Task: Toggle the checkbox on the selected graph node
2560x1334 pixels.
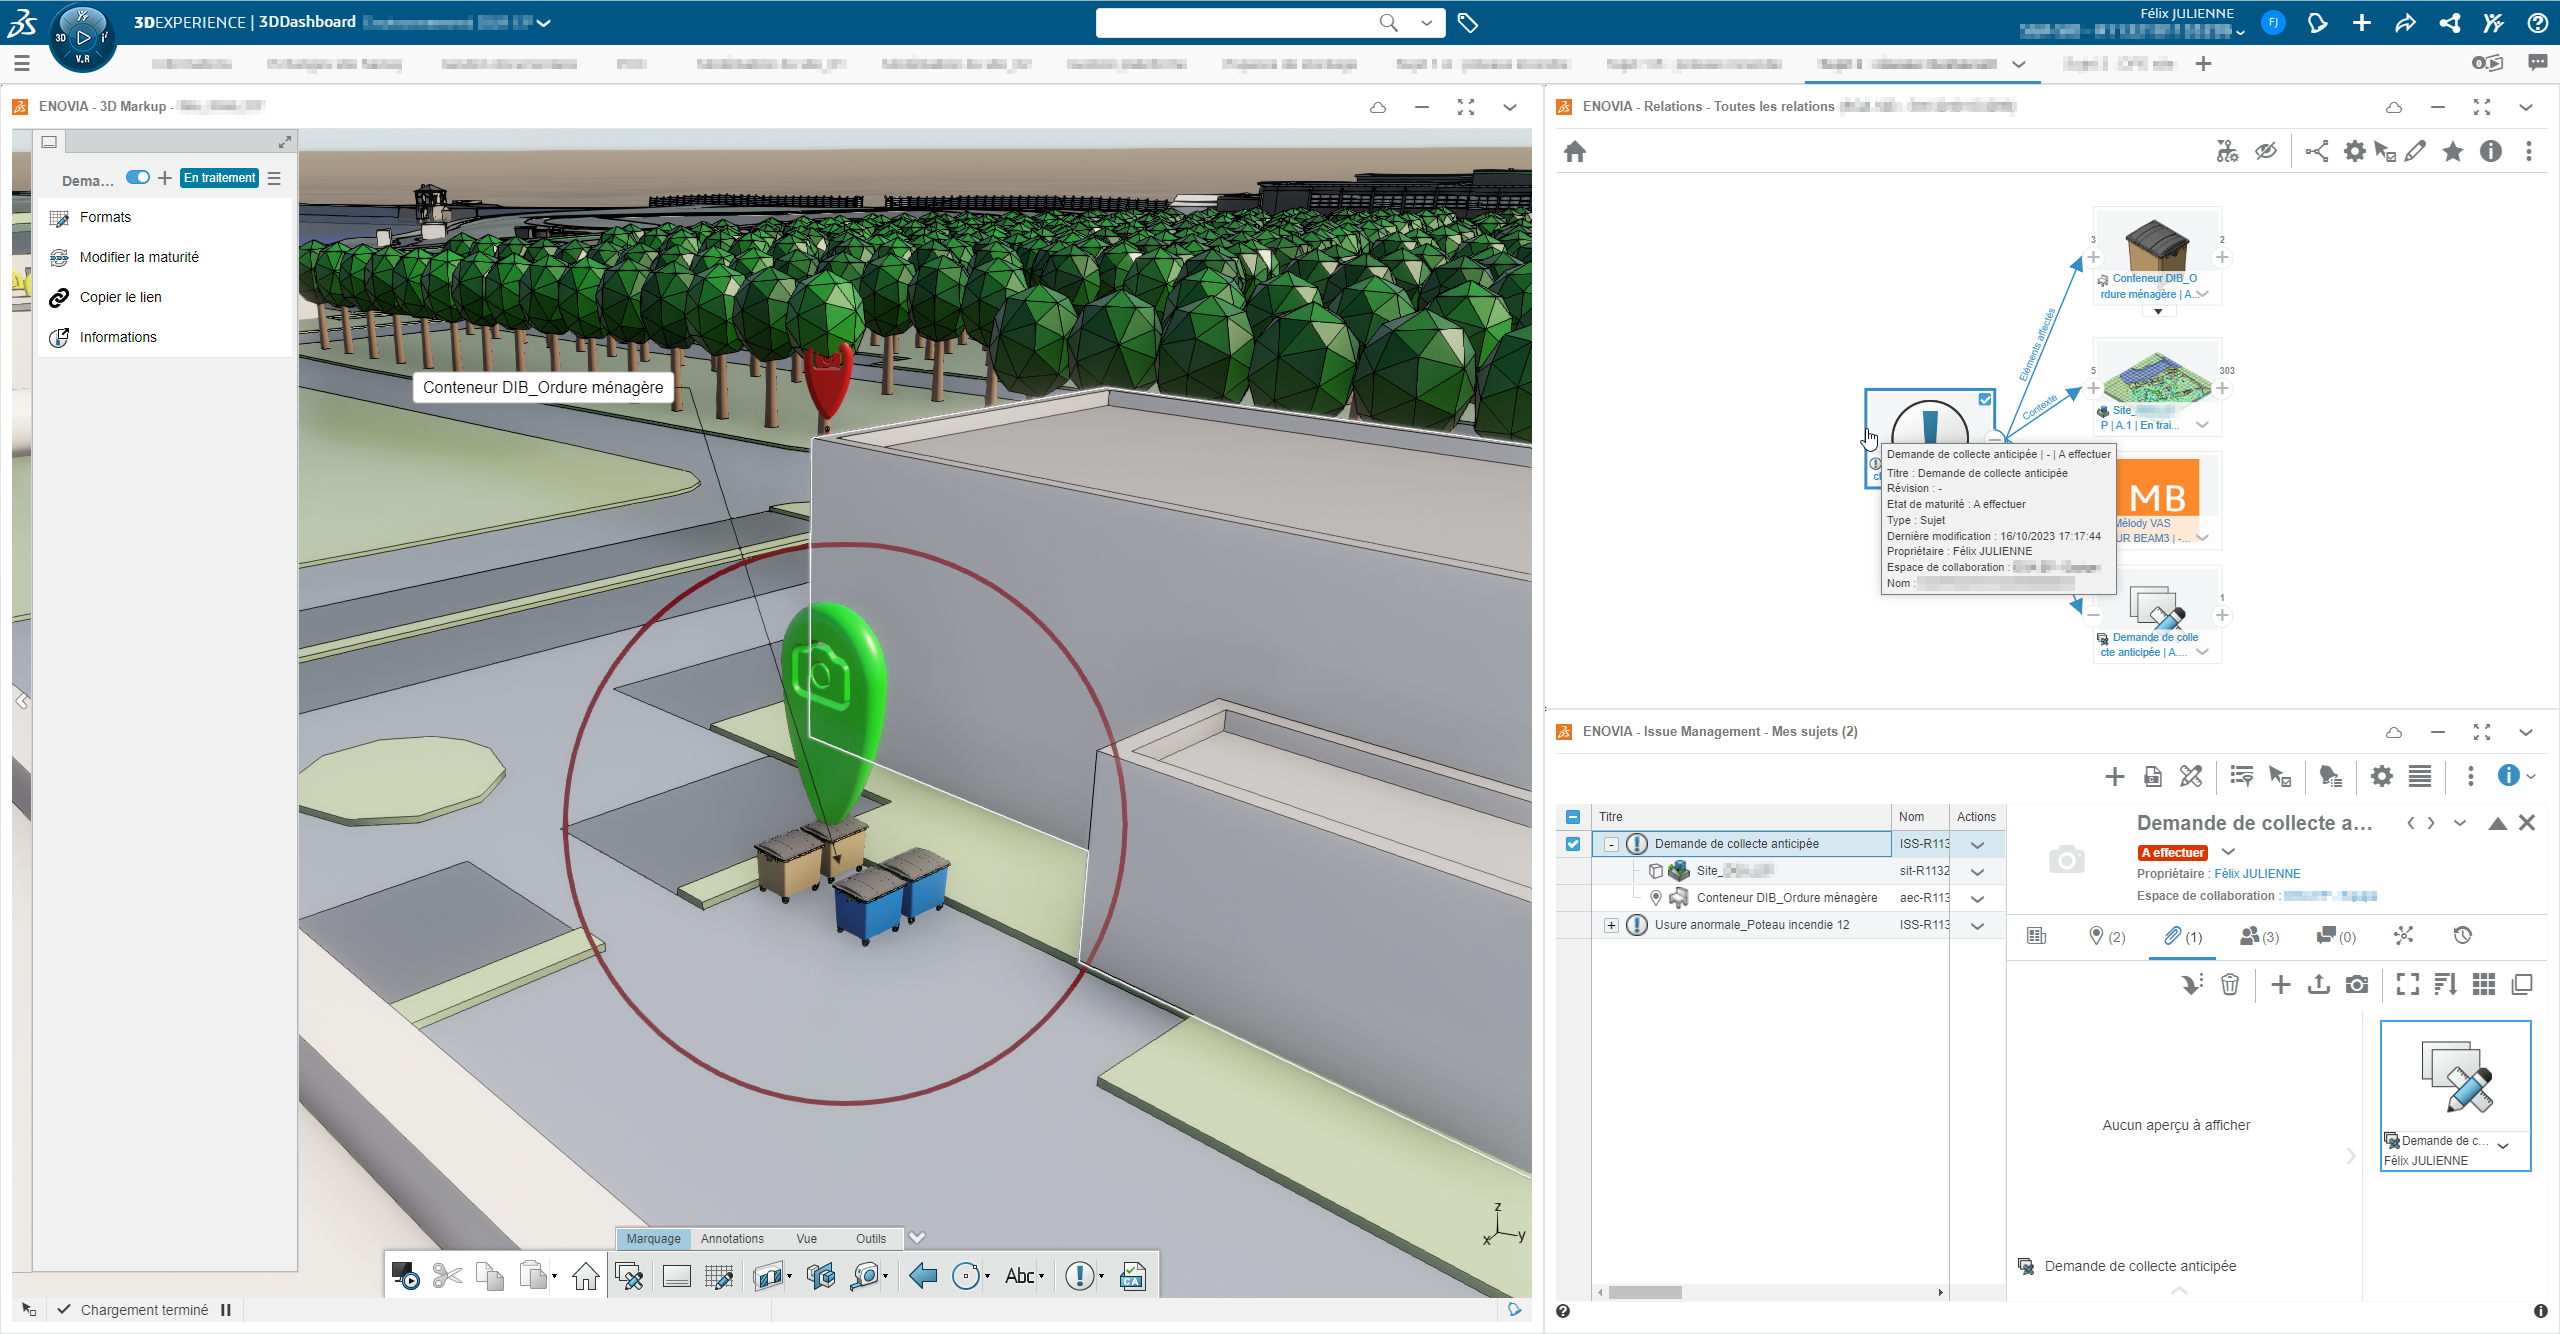Action: pyautogui.click(x=1985, y=399)
